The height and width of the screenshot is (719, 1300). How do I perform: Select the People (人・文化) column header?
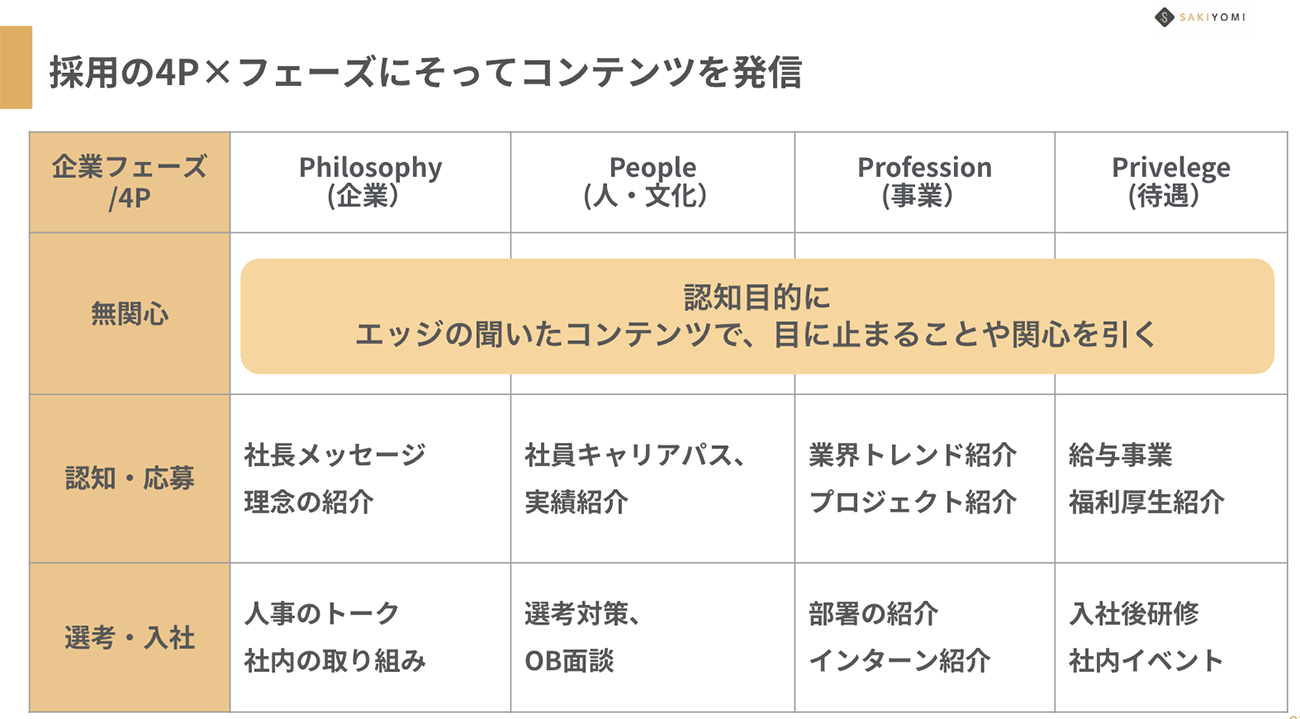coord(652,181)
